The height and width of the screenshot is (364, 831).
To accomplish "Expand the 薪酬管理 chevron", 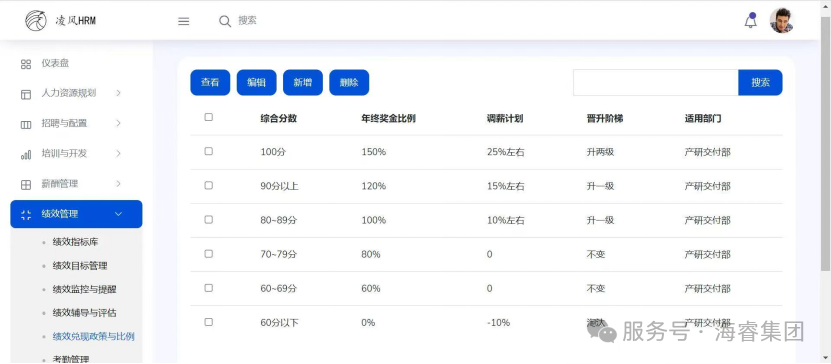I will pos(118,184).
